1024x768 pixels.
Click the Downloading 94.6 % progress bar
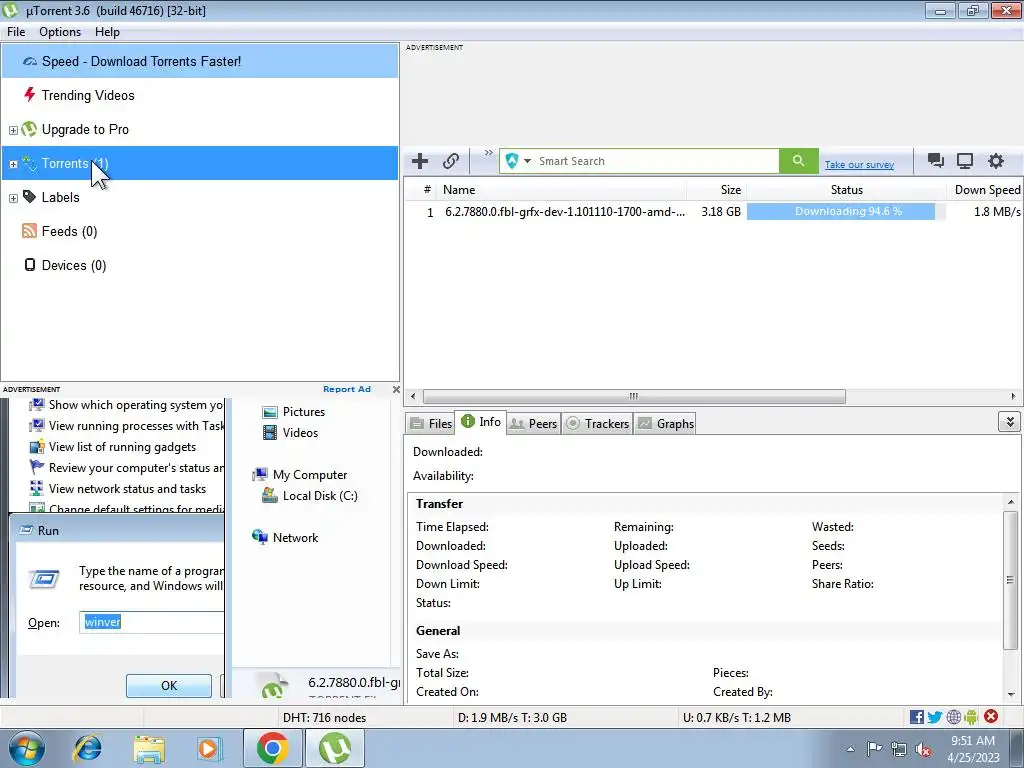point(846,212)
